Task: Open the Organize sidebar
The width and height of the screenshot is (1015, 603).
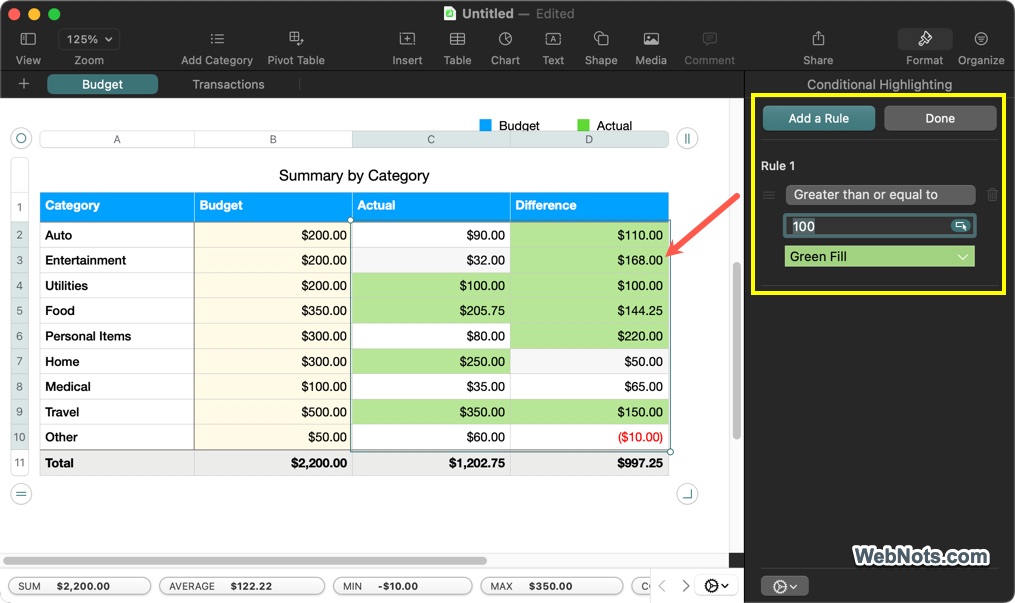Action: [981, 39]
